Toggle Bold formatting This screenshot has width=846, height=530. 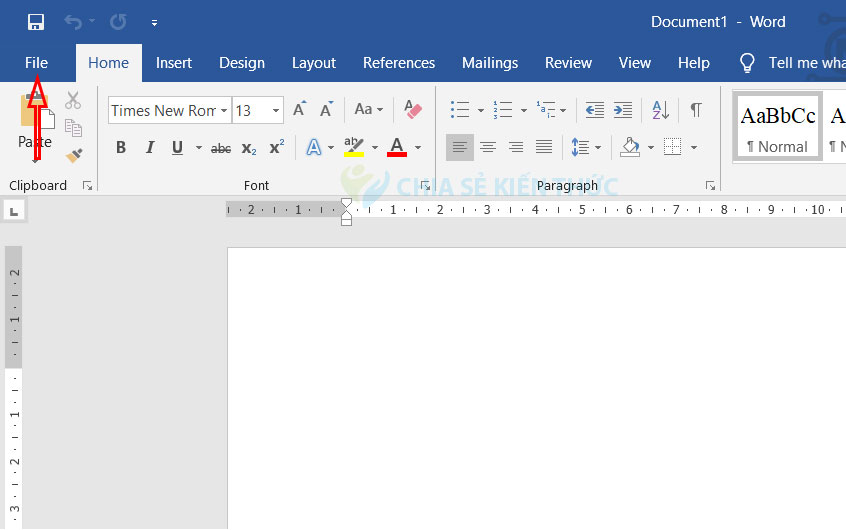click(x=121, y=148)
